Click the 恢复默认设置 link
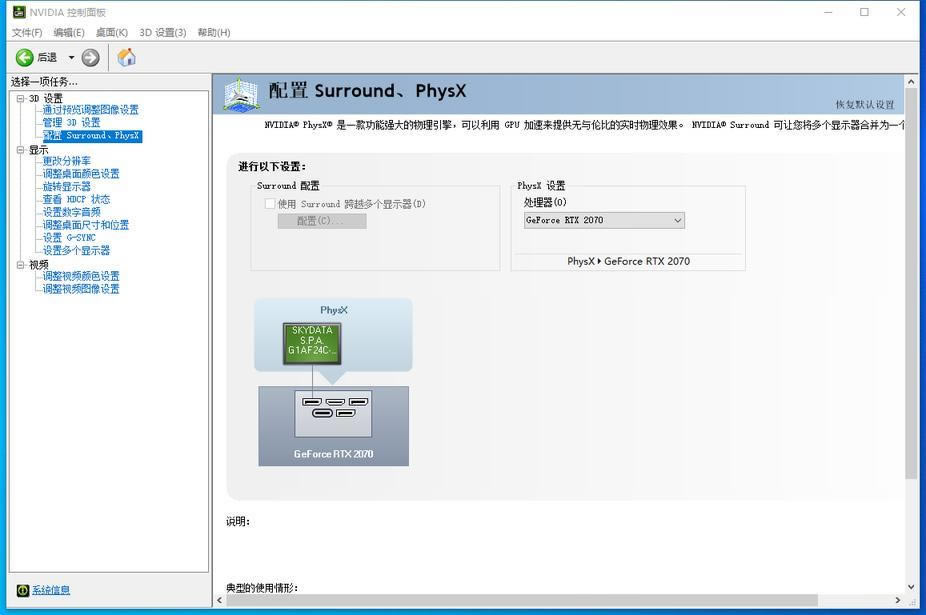This screenshot has width=926, height=615. (865, 105)
